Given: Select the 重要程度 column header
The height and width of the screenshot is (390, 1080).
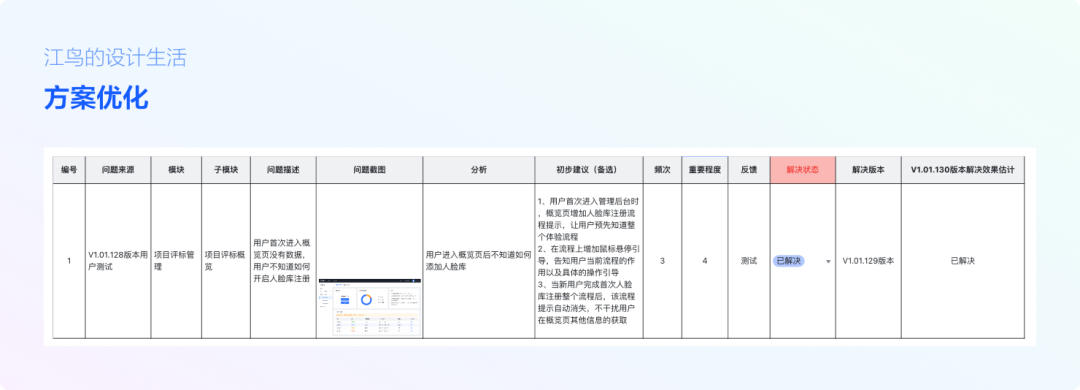Looking at the screenshot, I should (705, 170).
